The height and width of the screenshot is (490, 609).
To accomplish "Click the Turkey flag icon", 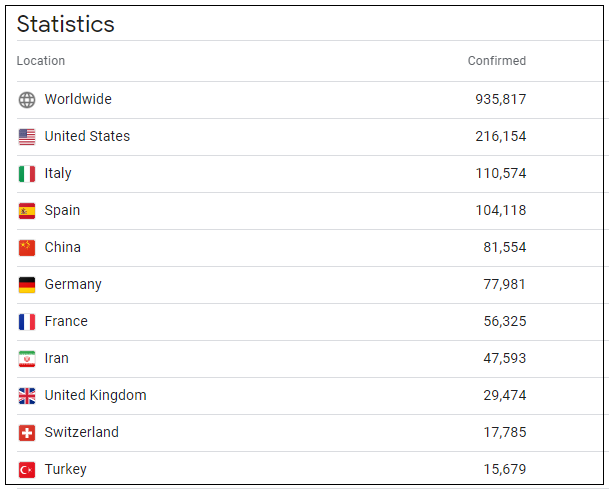I will click(x=27, y=470).
